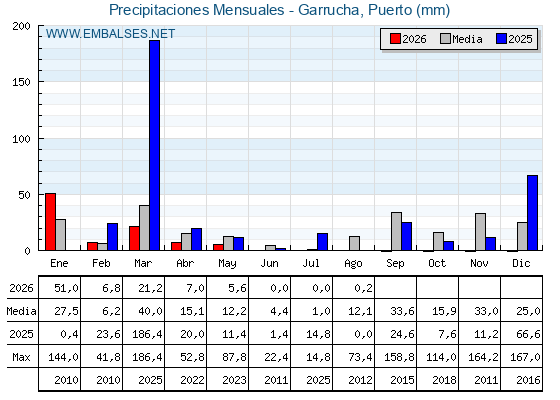Click the red 2026 legend swatch
This screenshot has height=400, width=560.
395,39
